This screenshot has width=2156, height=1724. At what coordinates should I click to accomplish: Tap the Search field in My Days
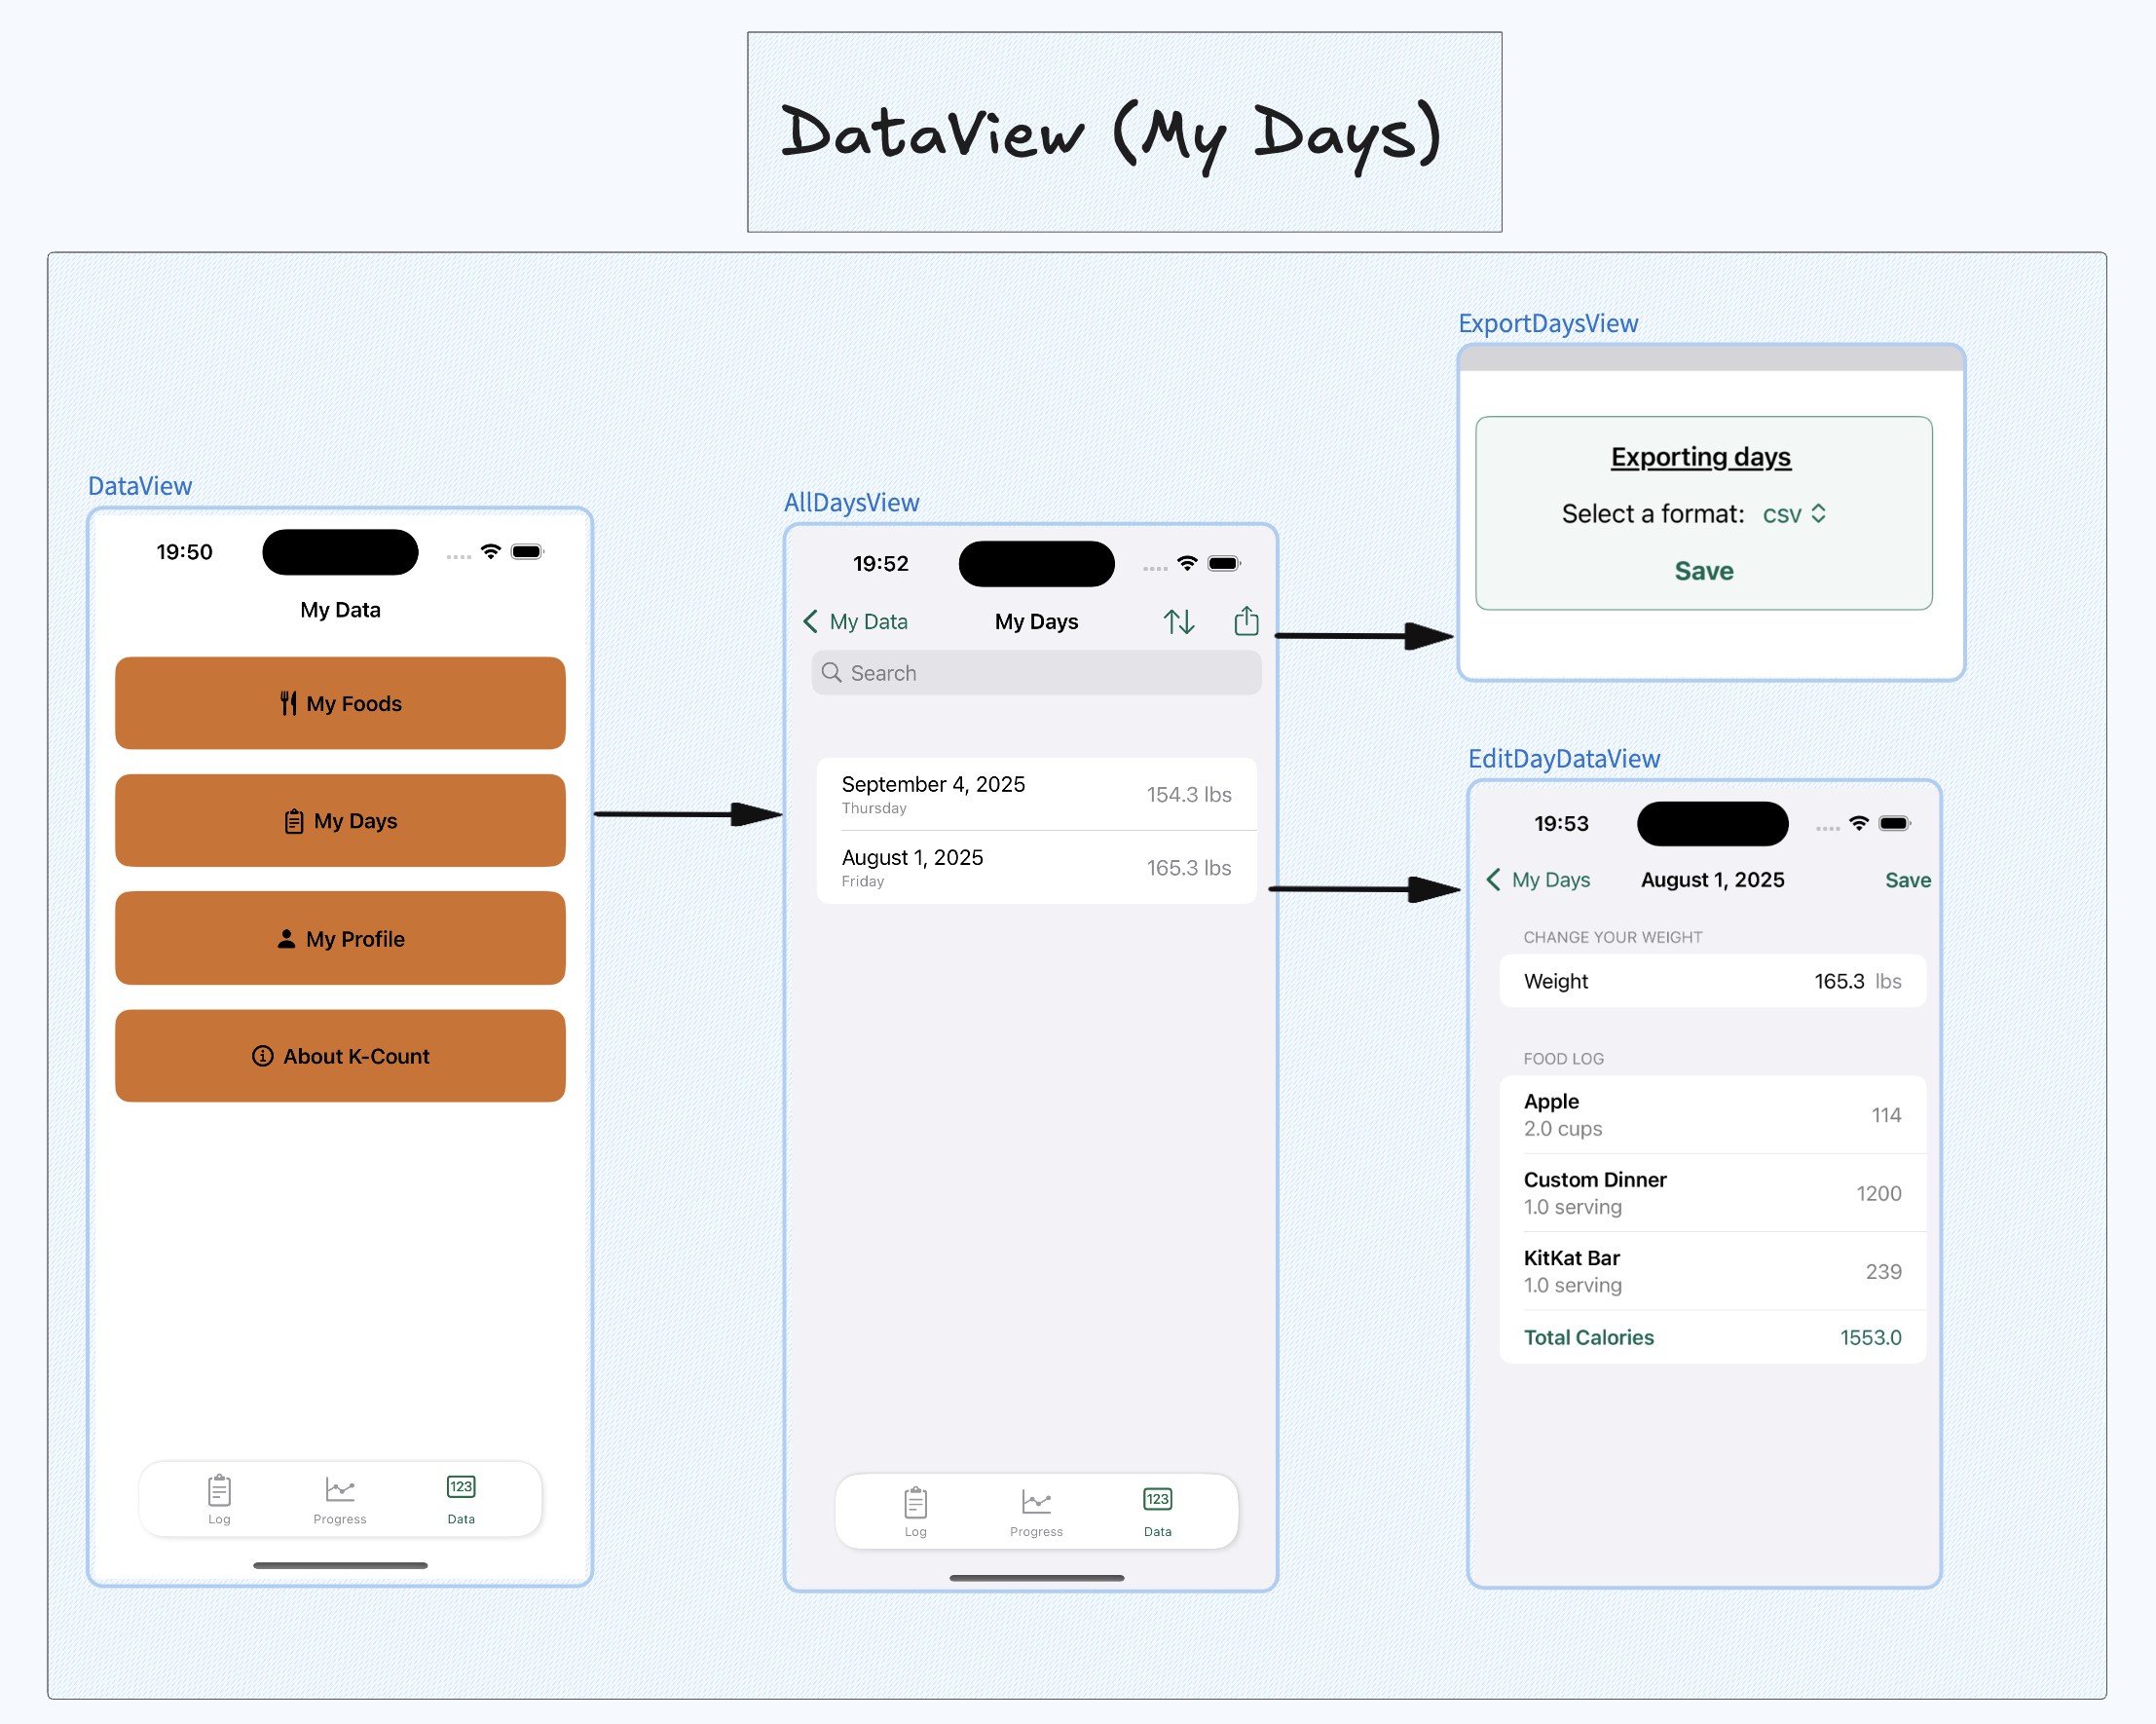[x=1036, y=672]
